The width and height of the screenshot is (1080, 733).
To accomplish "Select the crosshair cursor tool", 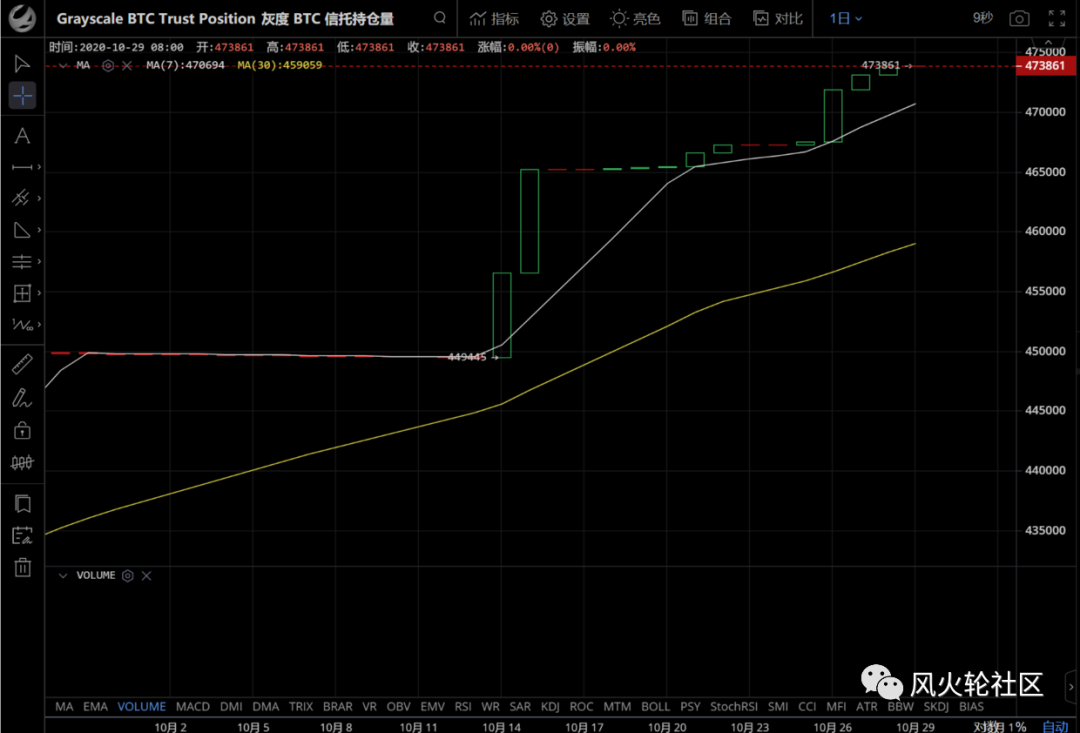I will point(22,95).
